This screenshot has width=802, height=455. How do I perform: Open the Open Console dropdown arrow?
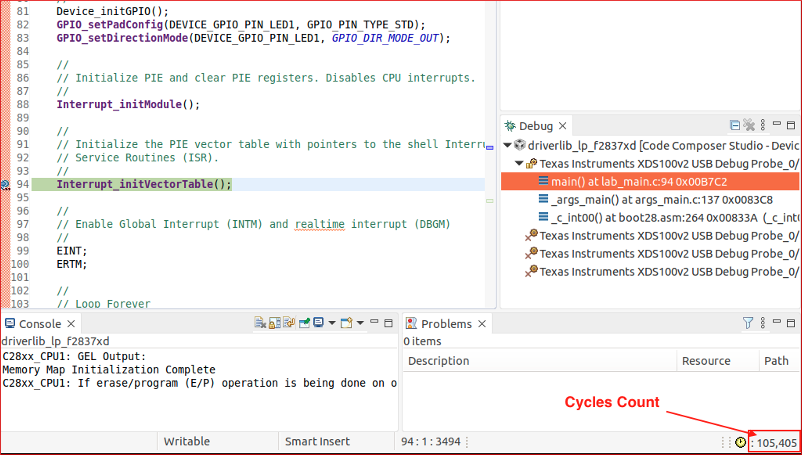point(360,323)
